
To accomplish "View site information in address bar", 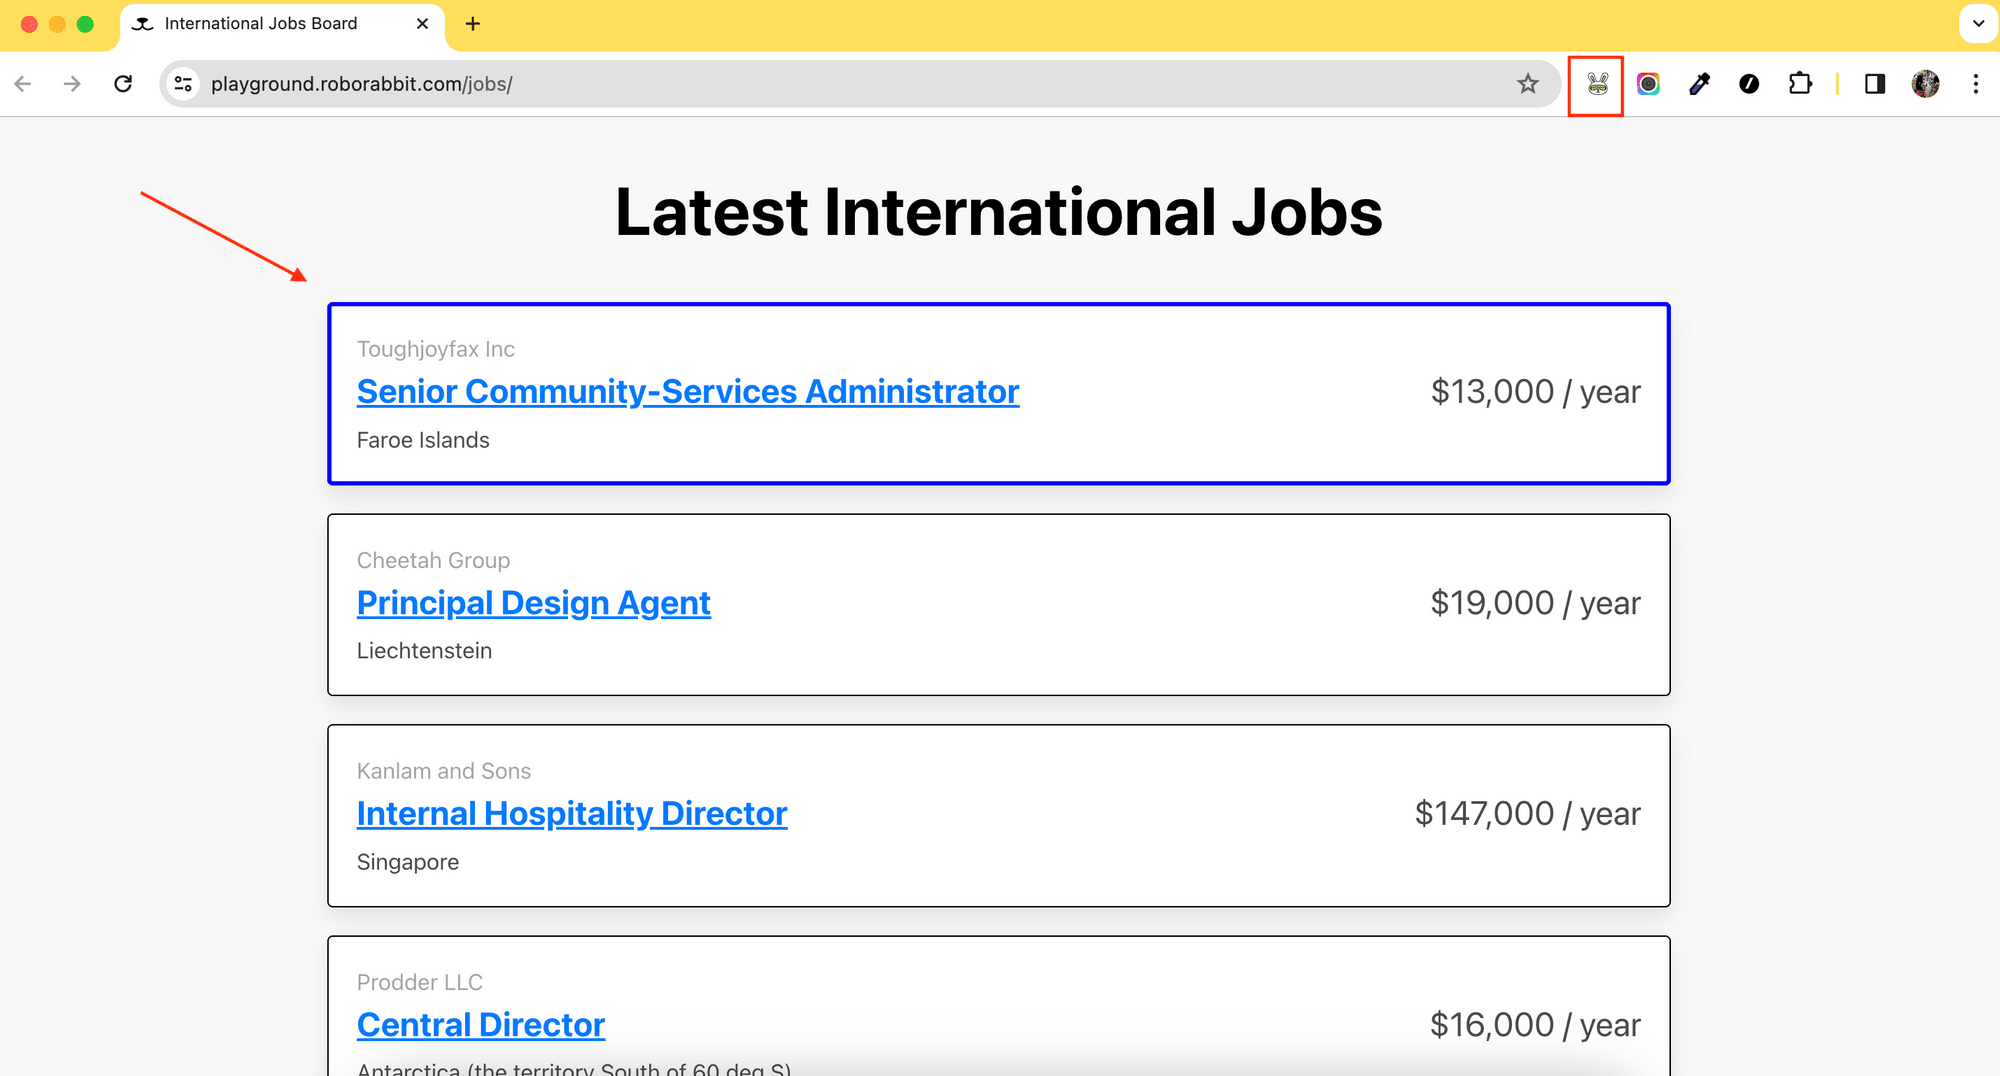I will click(x=183, y=84).
